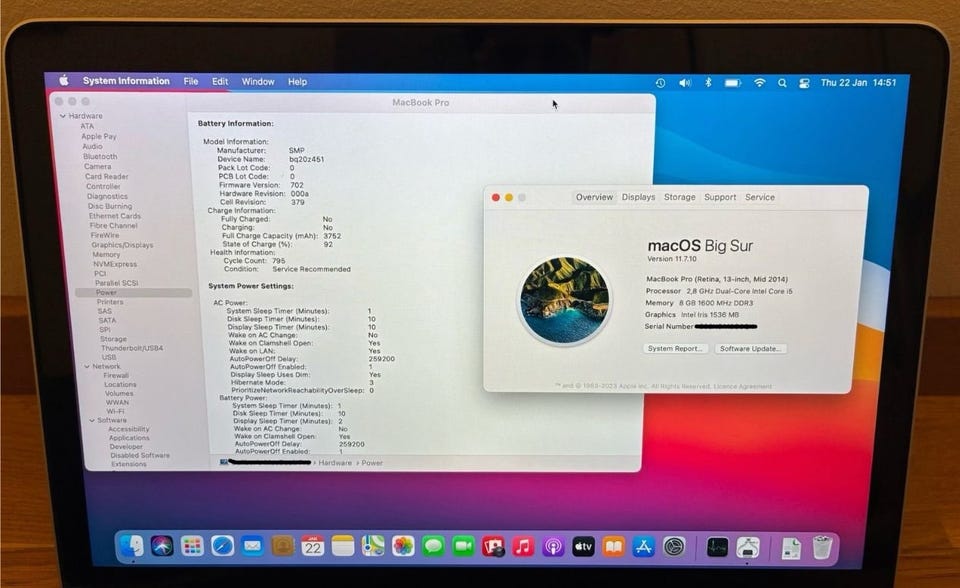This screenshot has width=960, height=588.
Task: Select Storage in the Hardware list
Action: pos(113,339)
